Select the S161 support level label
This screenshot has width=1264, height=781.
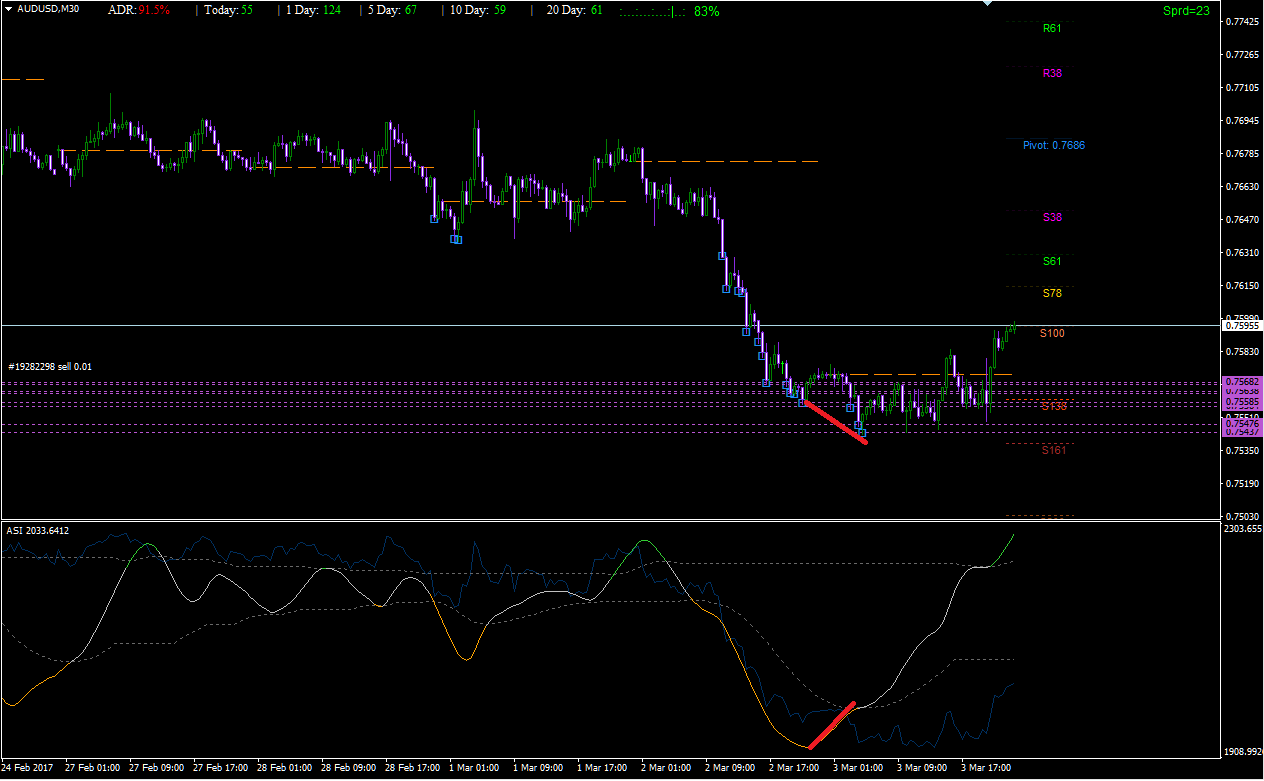1054,450
